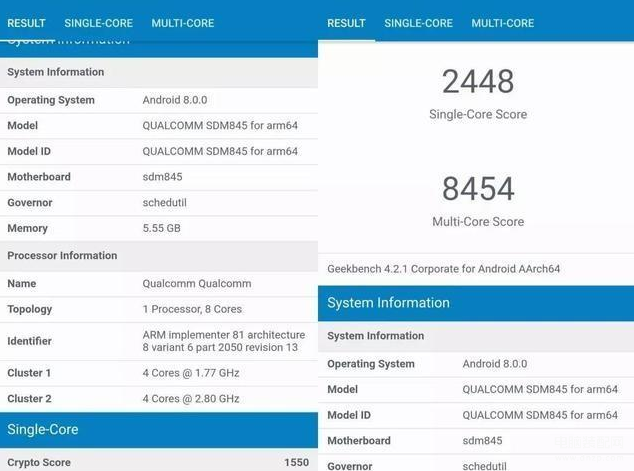This screenshot has height=471, width=634.
Task: Click right screen Model value 'QUALCOMM SDM845 for arm64'
Action: 540,389
